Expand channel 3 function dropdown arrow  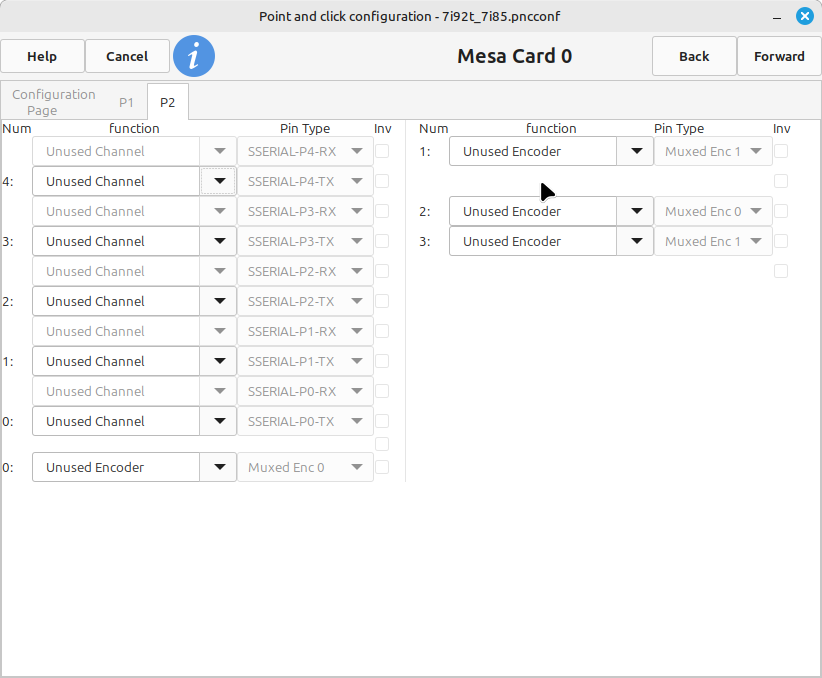point(218,241)
